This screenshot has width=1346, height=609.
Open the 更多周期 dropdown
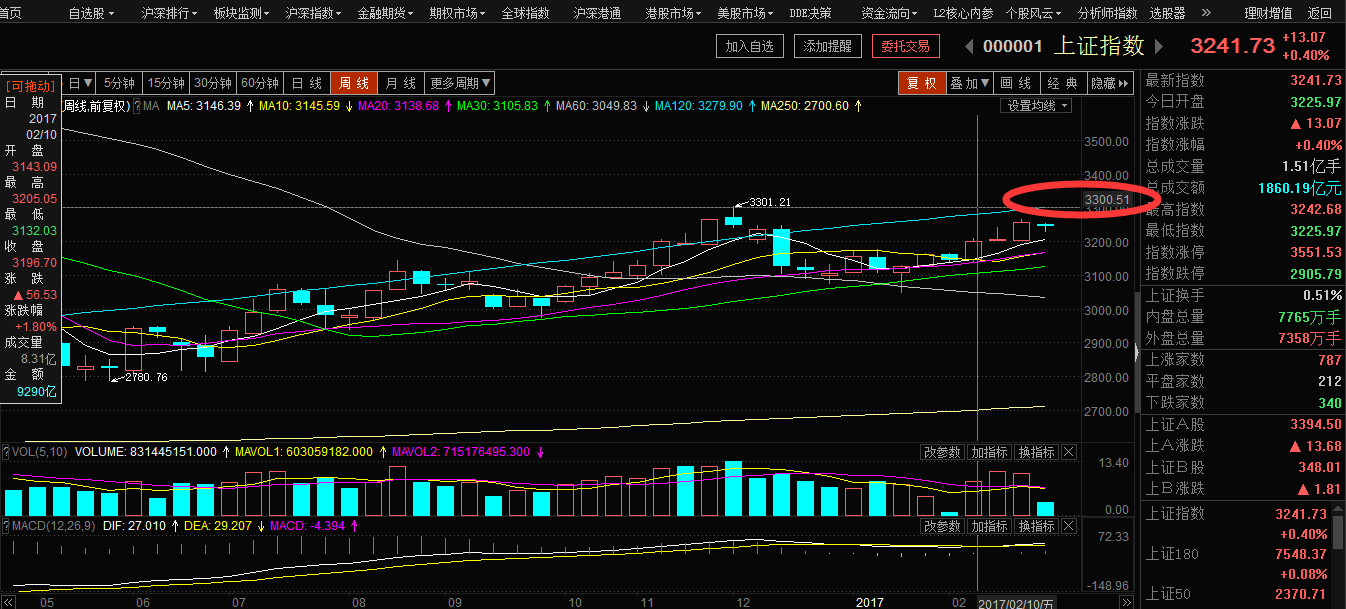click(460, 83)
